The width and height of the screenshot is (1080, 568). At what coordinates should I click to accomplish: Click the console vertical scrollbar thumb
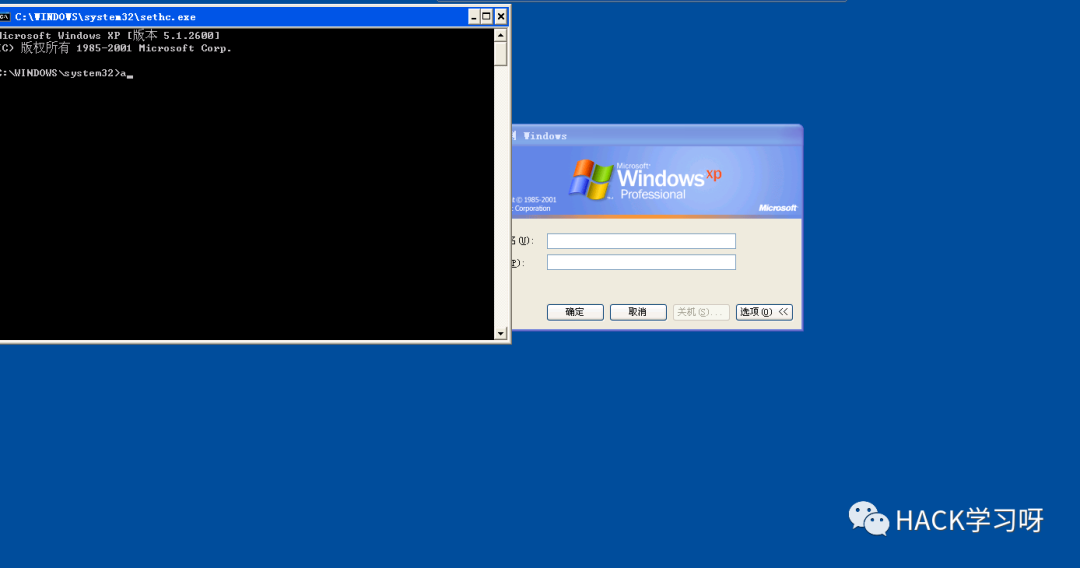[501, 54]
